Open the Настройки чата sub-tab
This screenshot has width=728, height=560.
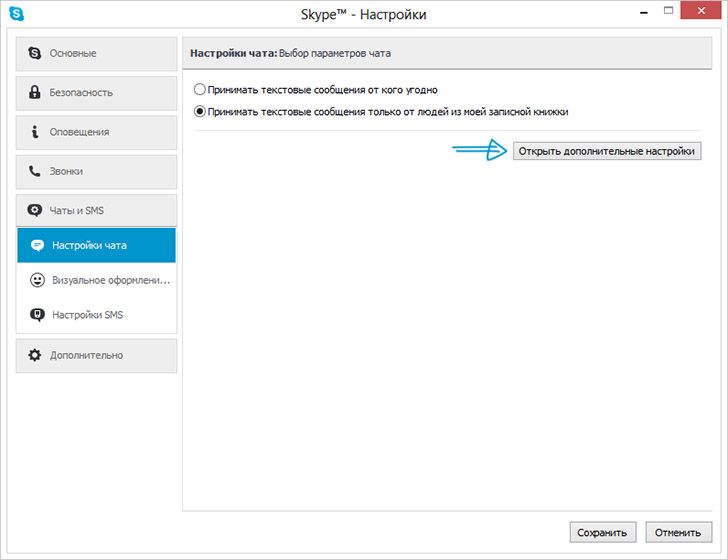point(97,245)
